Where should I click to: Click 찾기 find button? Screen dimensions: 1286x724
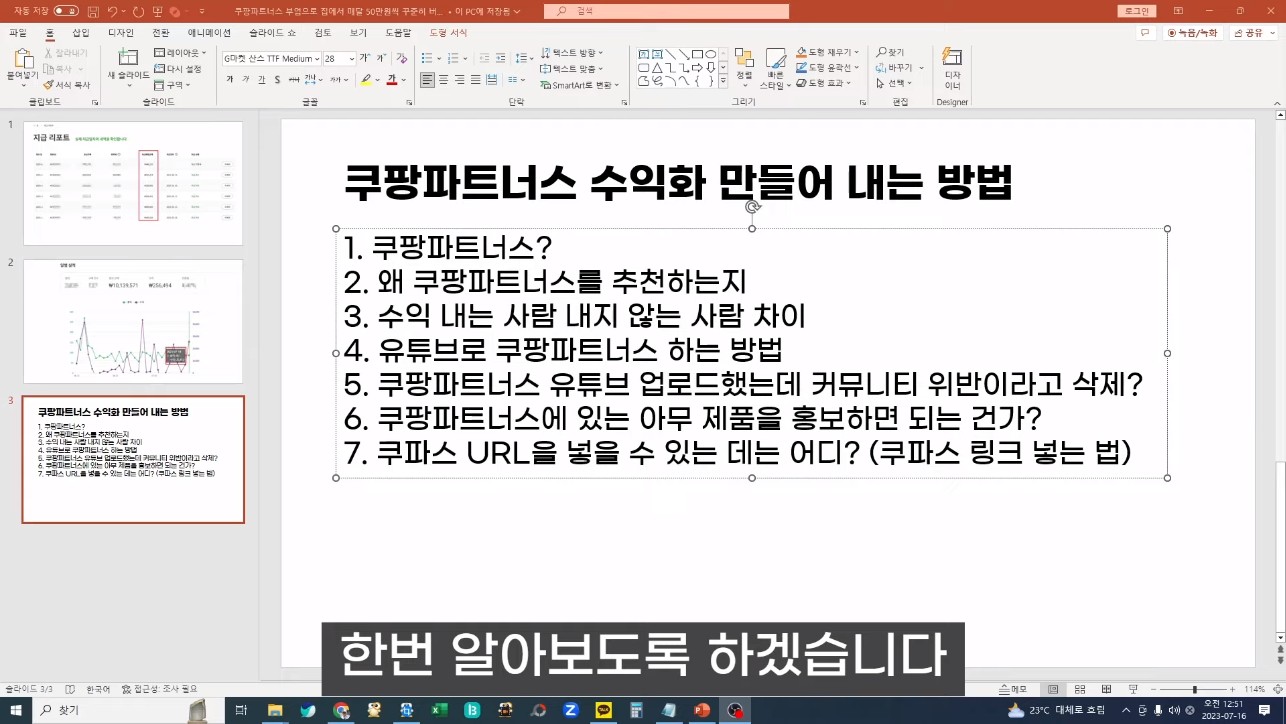point(889,52)
